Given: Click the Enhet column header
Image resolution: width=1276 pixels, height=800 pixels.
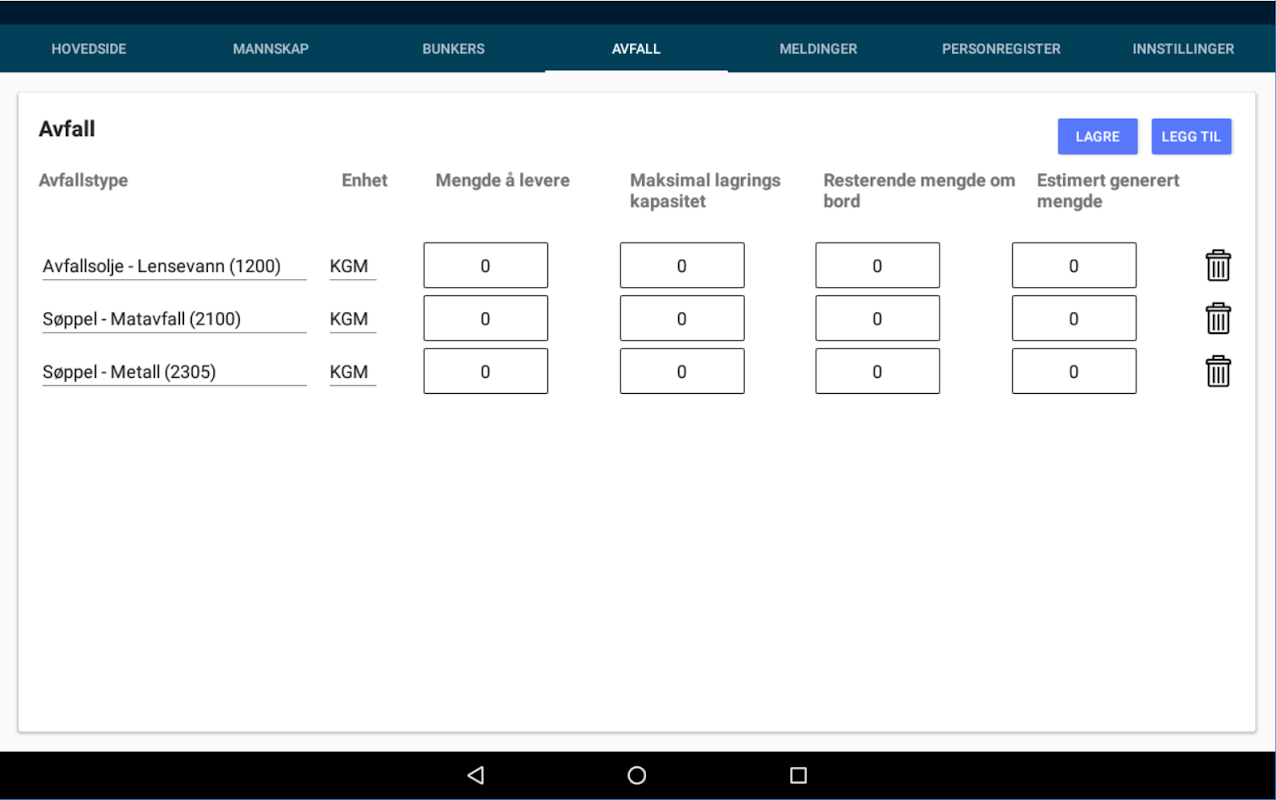Looking at the screenshot, I should pos(365,181).
